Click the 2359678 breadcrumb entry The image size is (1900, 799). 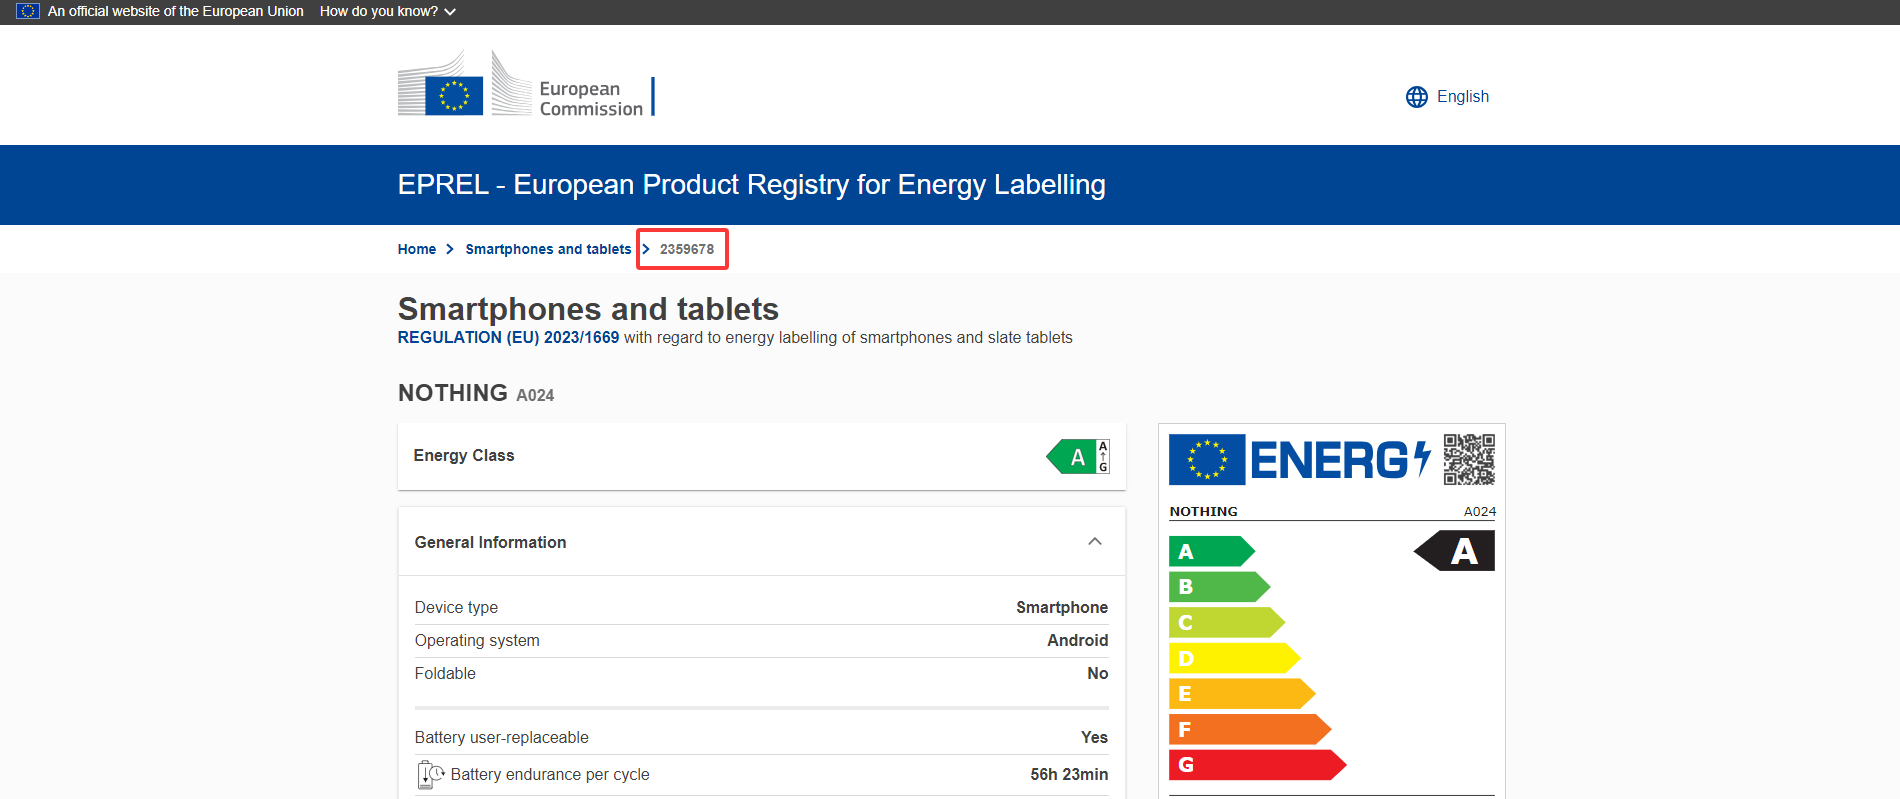[687, 249]
